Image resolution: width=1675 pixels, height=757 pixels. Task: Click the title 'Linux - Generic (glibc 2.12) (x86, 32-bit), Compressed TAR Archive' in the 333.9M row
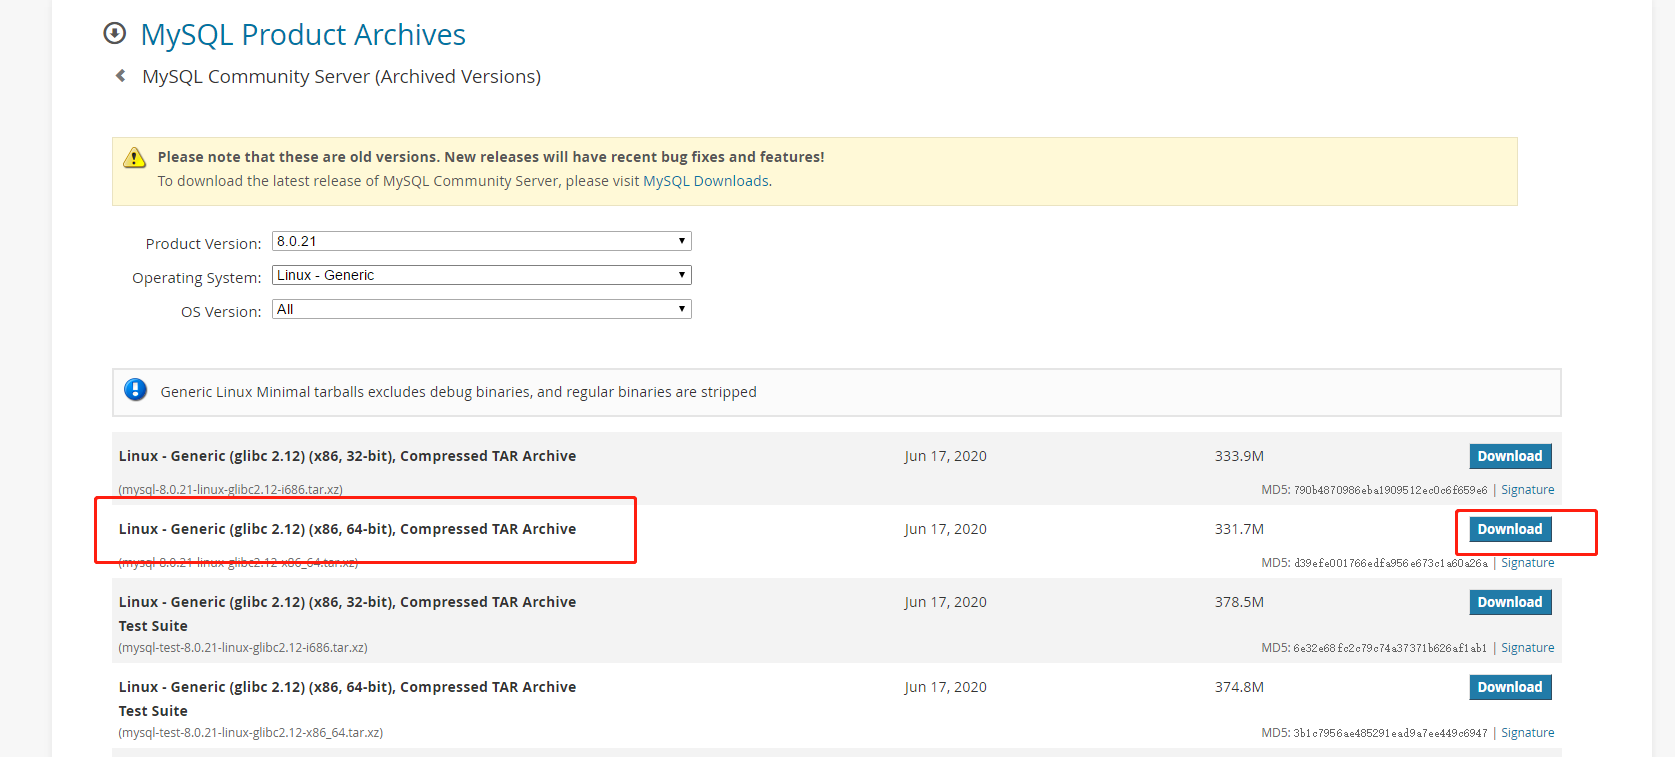(x=347, y=456)
